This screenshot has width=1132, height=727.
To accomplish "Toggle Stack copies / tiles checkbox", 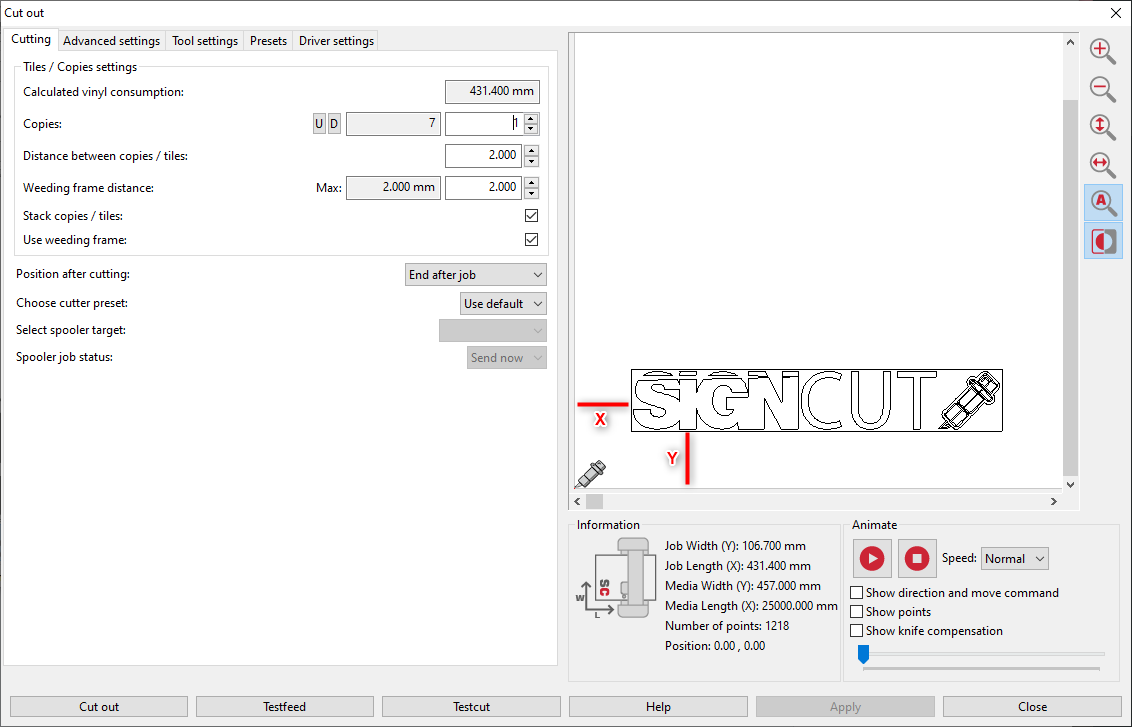I will tap(531, 215).
